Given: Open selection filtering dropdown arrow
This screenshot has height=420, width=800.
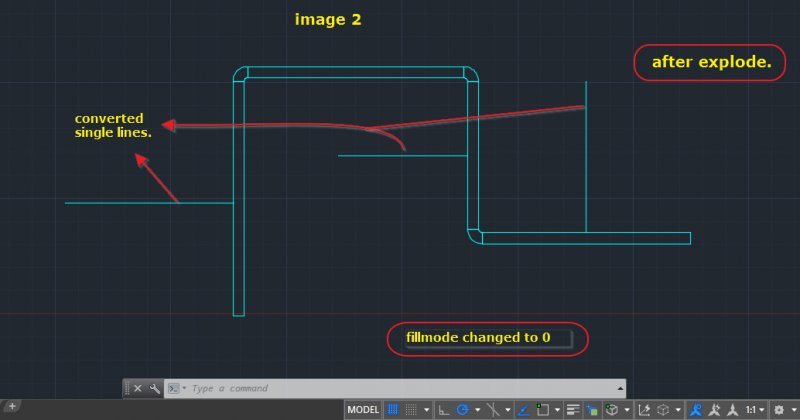Looking at the screenshot, I should click(x=678, y=410).
